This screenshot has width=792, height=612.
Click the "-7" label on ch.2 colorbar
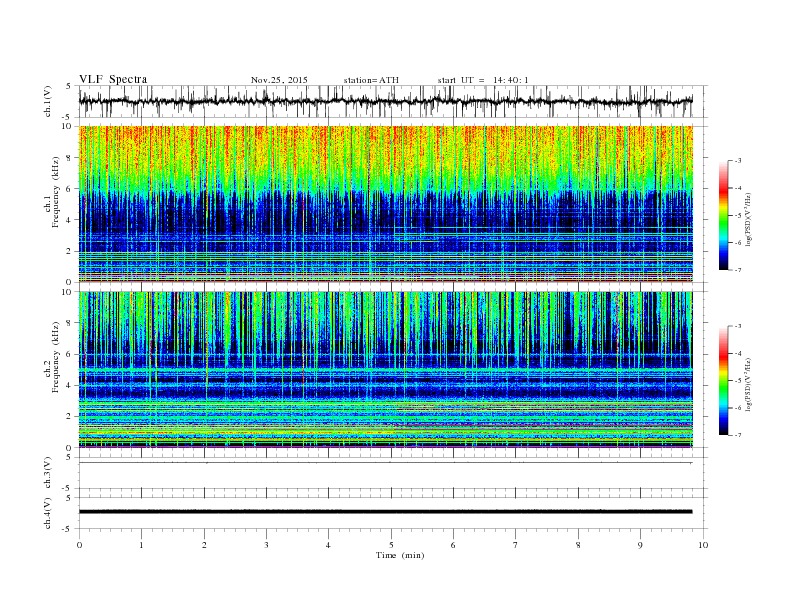738,435
